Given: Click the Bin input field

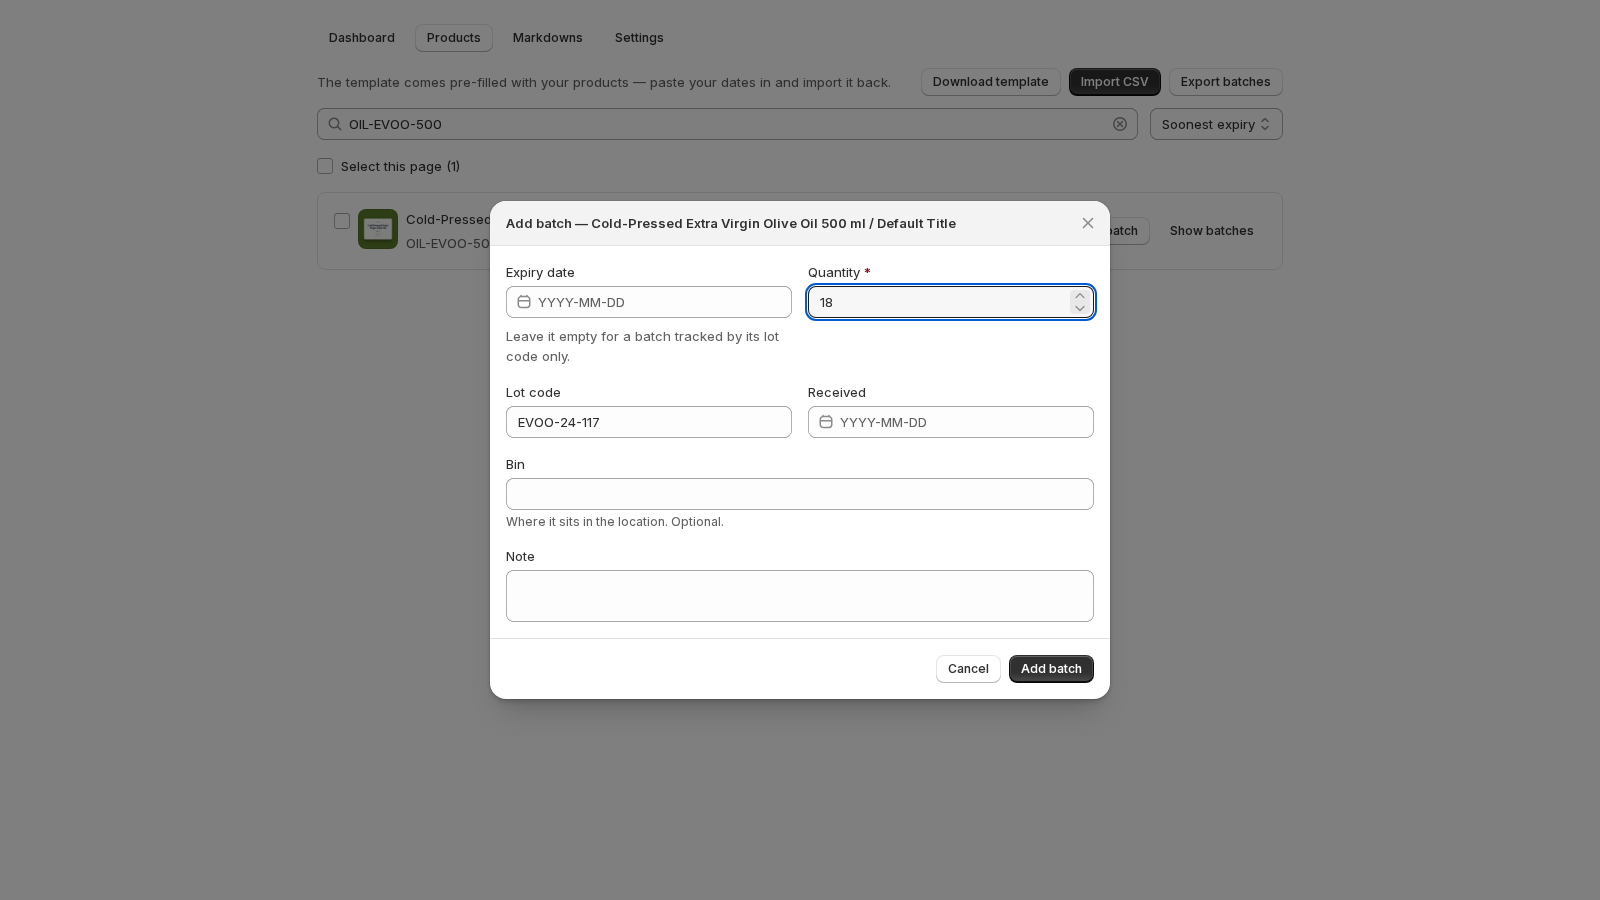Looking at the screenshot, I should [800, 494].
